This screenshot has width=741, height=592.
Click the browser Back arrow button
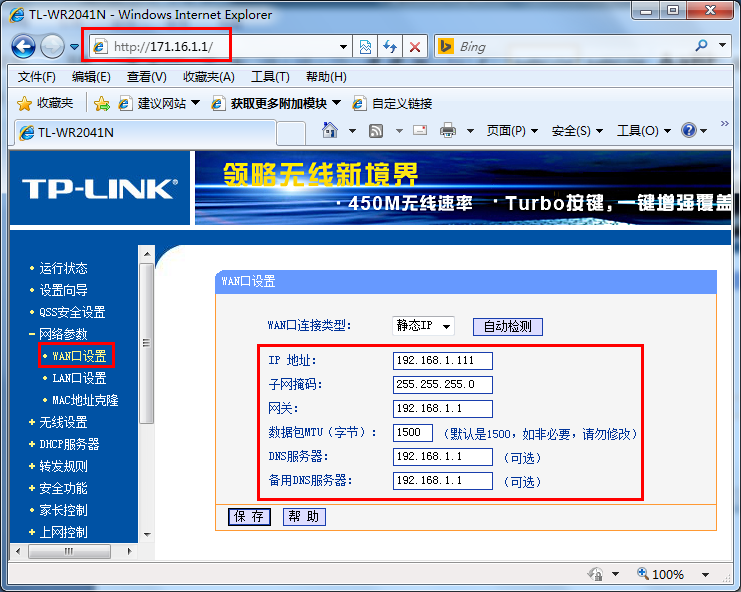pos(24,46)
